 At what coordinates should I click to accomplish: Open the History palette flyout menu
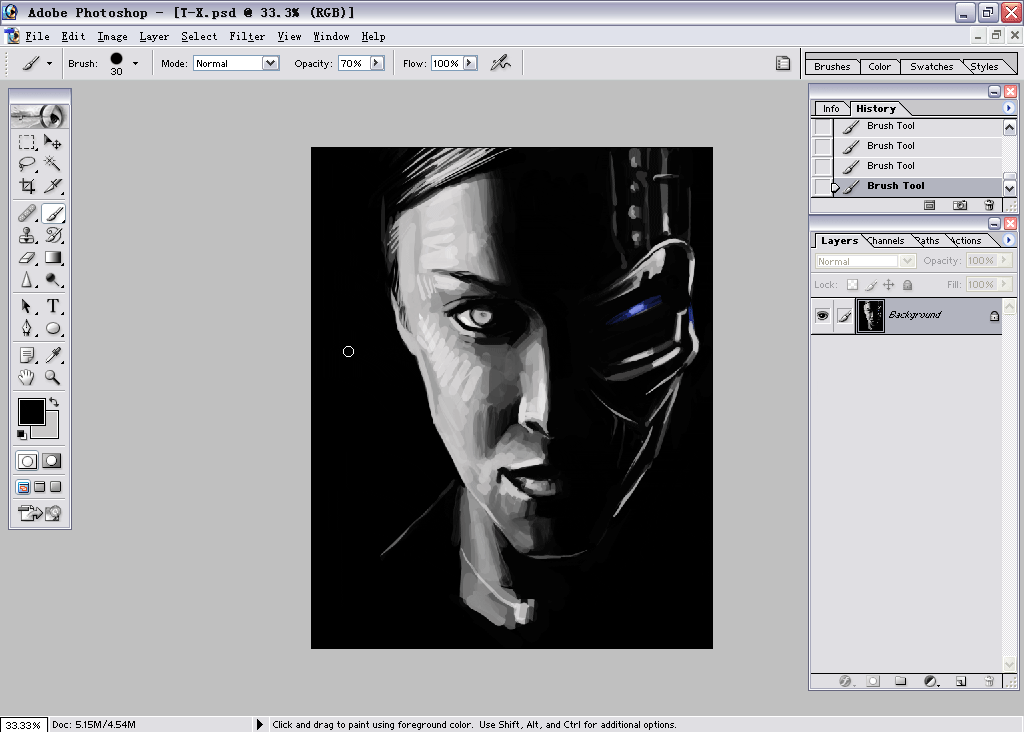point(1008,108)
